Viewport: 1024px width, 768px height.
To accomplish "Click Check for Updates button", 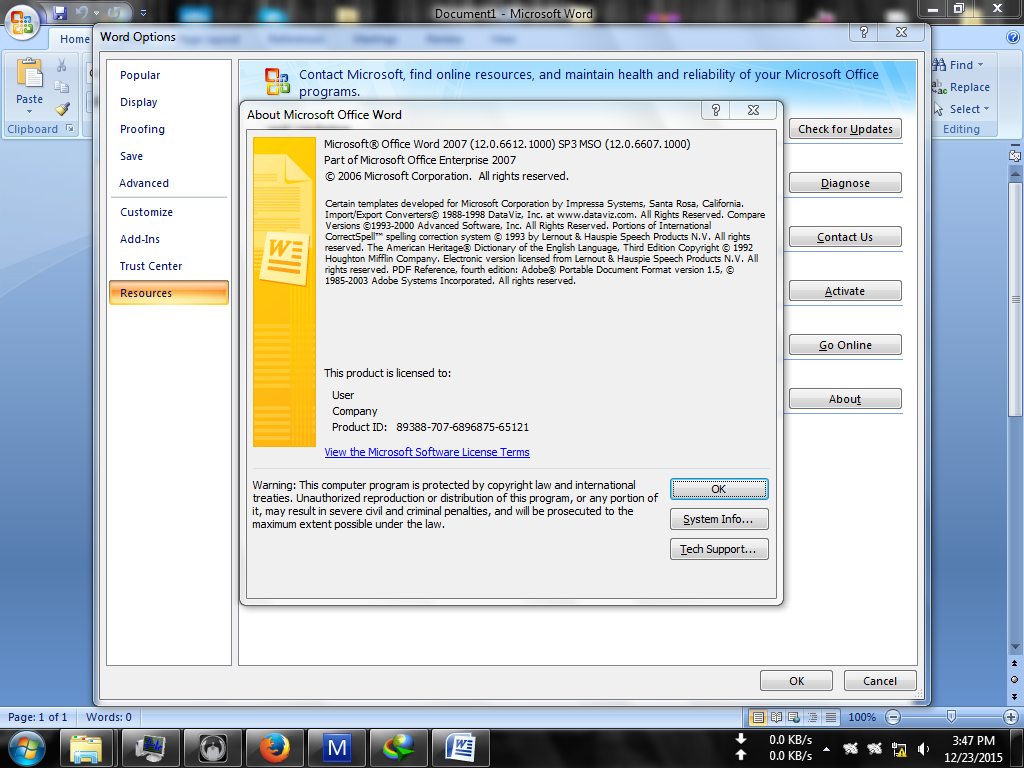I will [845, 129].
